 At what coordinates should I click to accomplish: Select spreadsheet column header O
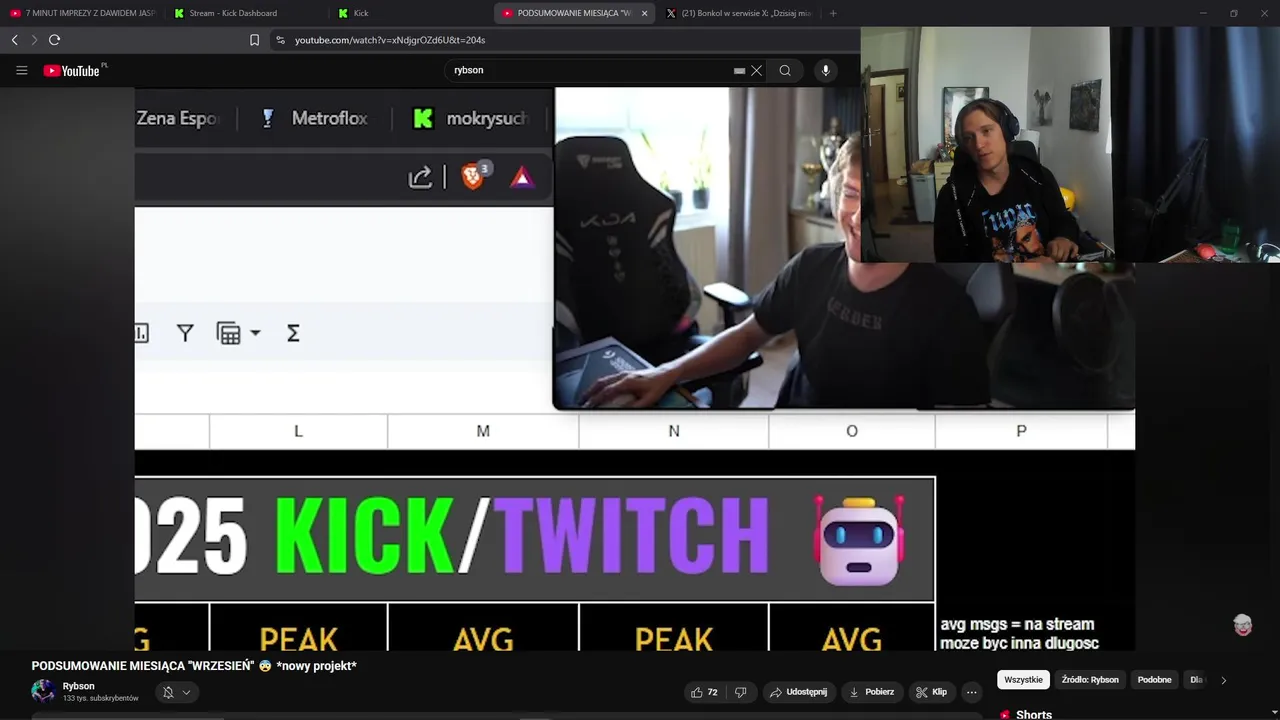point(852,431)
